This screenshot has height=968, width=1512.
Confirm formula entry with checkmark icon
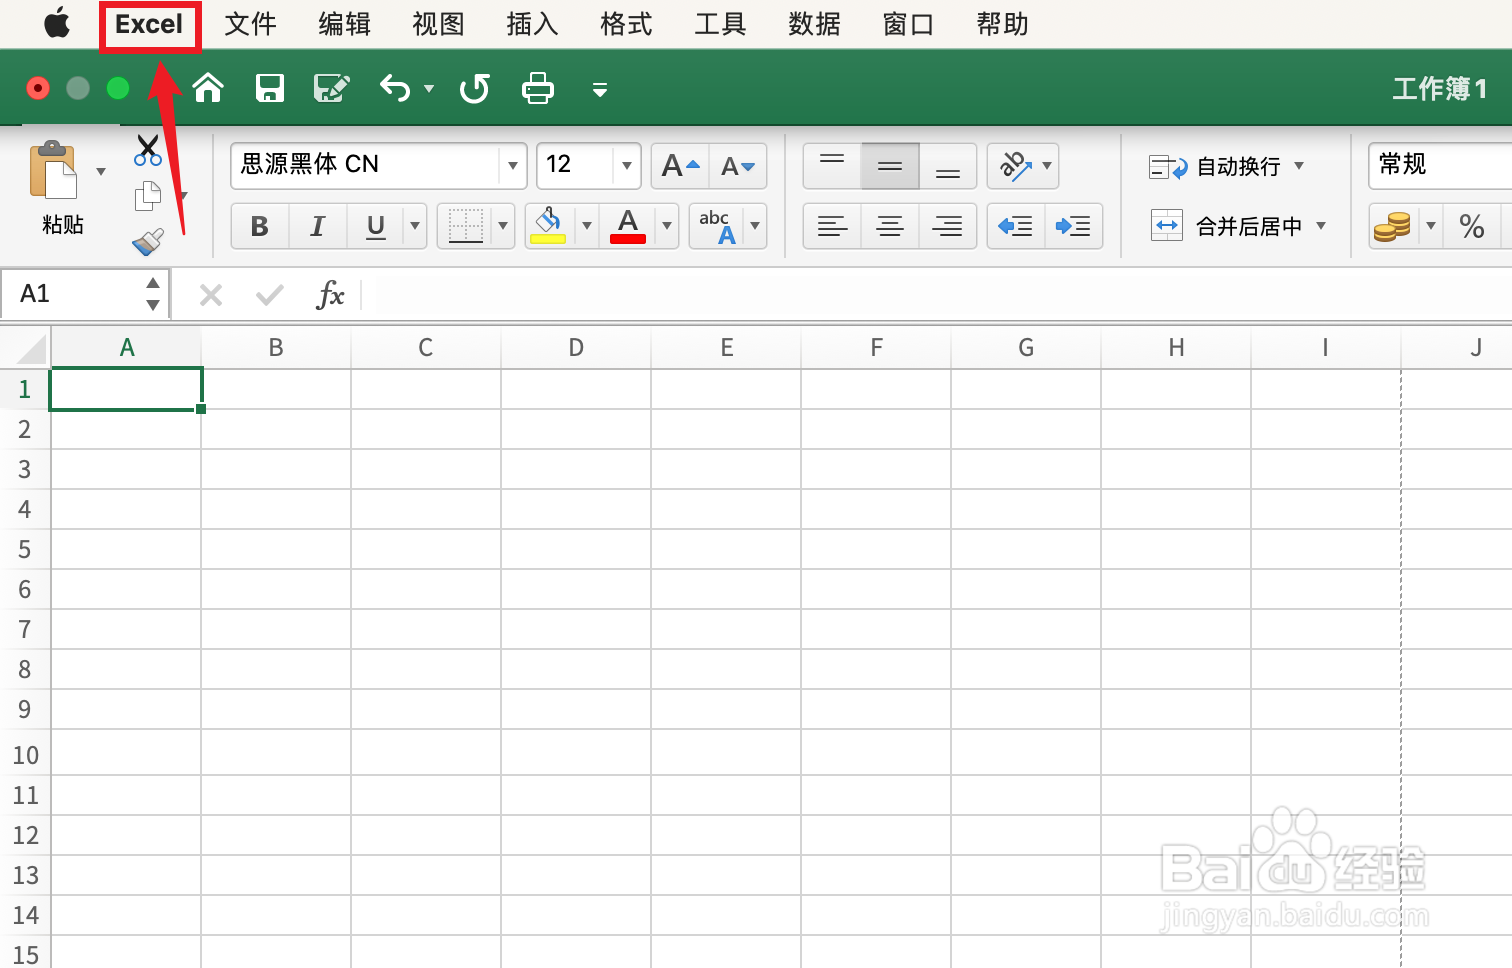pos(270,295)
